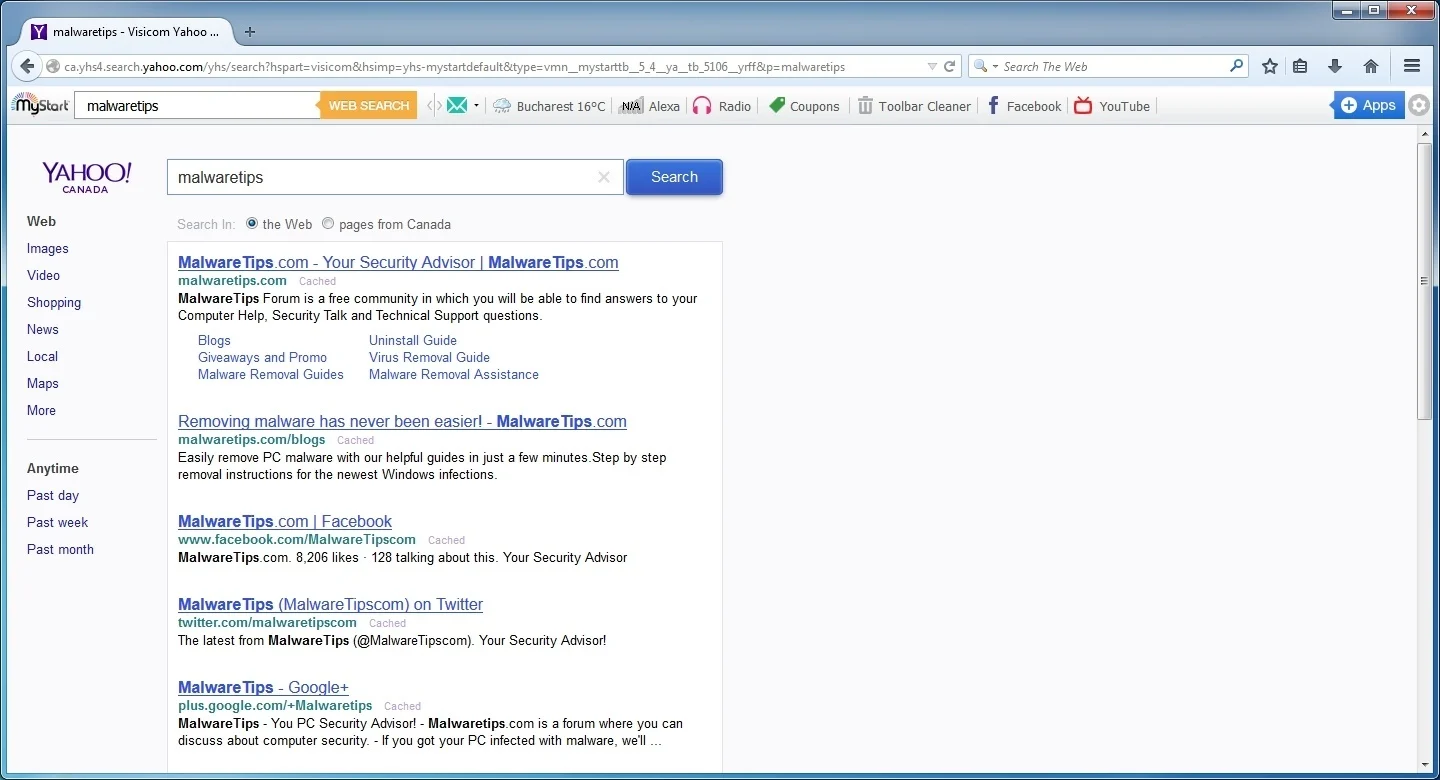The width and height of the screenshot is (1440, 780).
Task: Filter results to Past week
Action: (57, 522)
